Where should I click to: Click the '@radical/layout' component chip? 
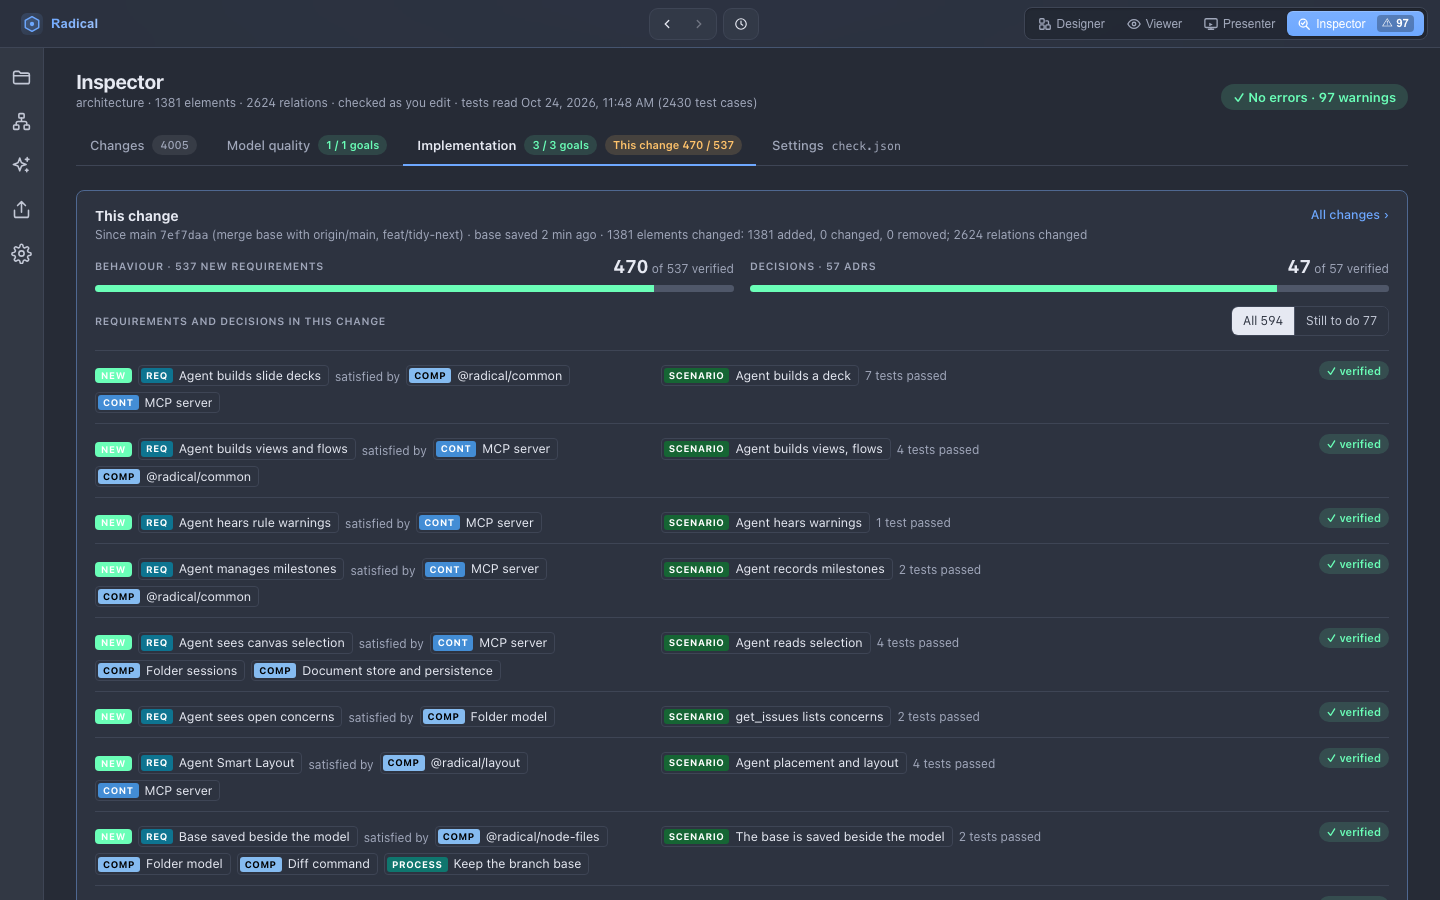454,763
